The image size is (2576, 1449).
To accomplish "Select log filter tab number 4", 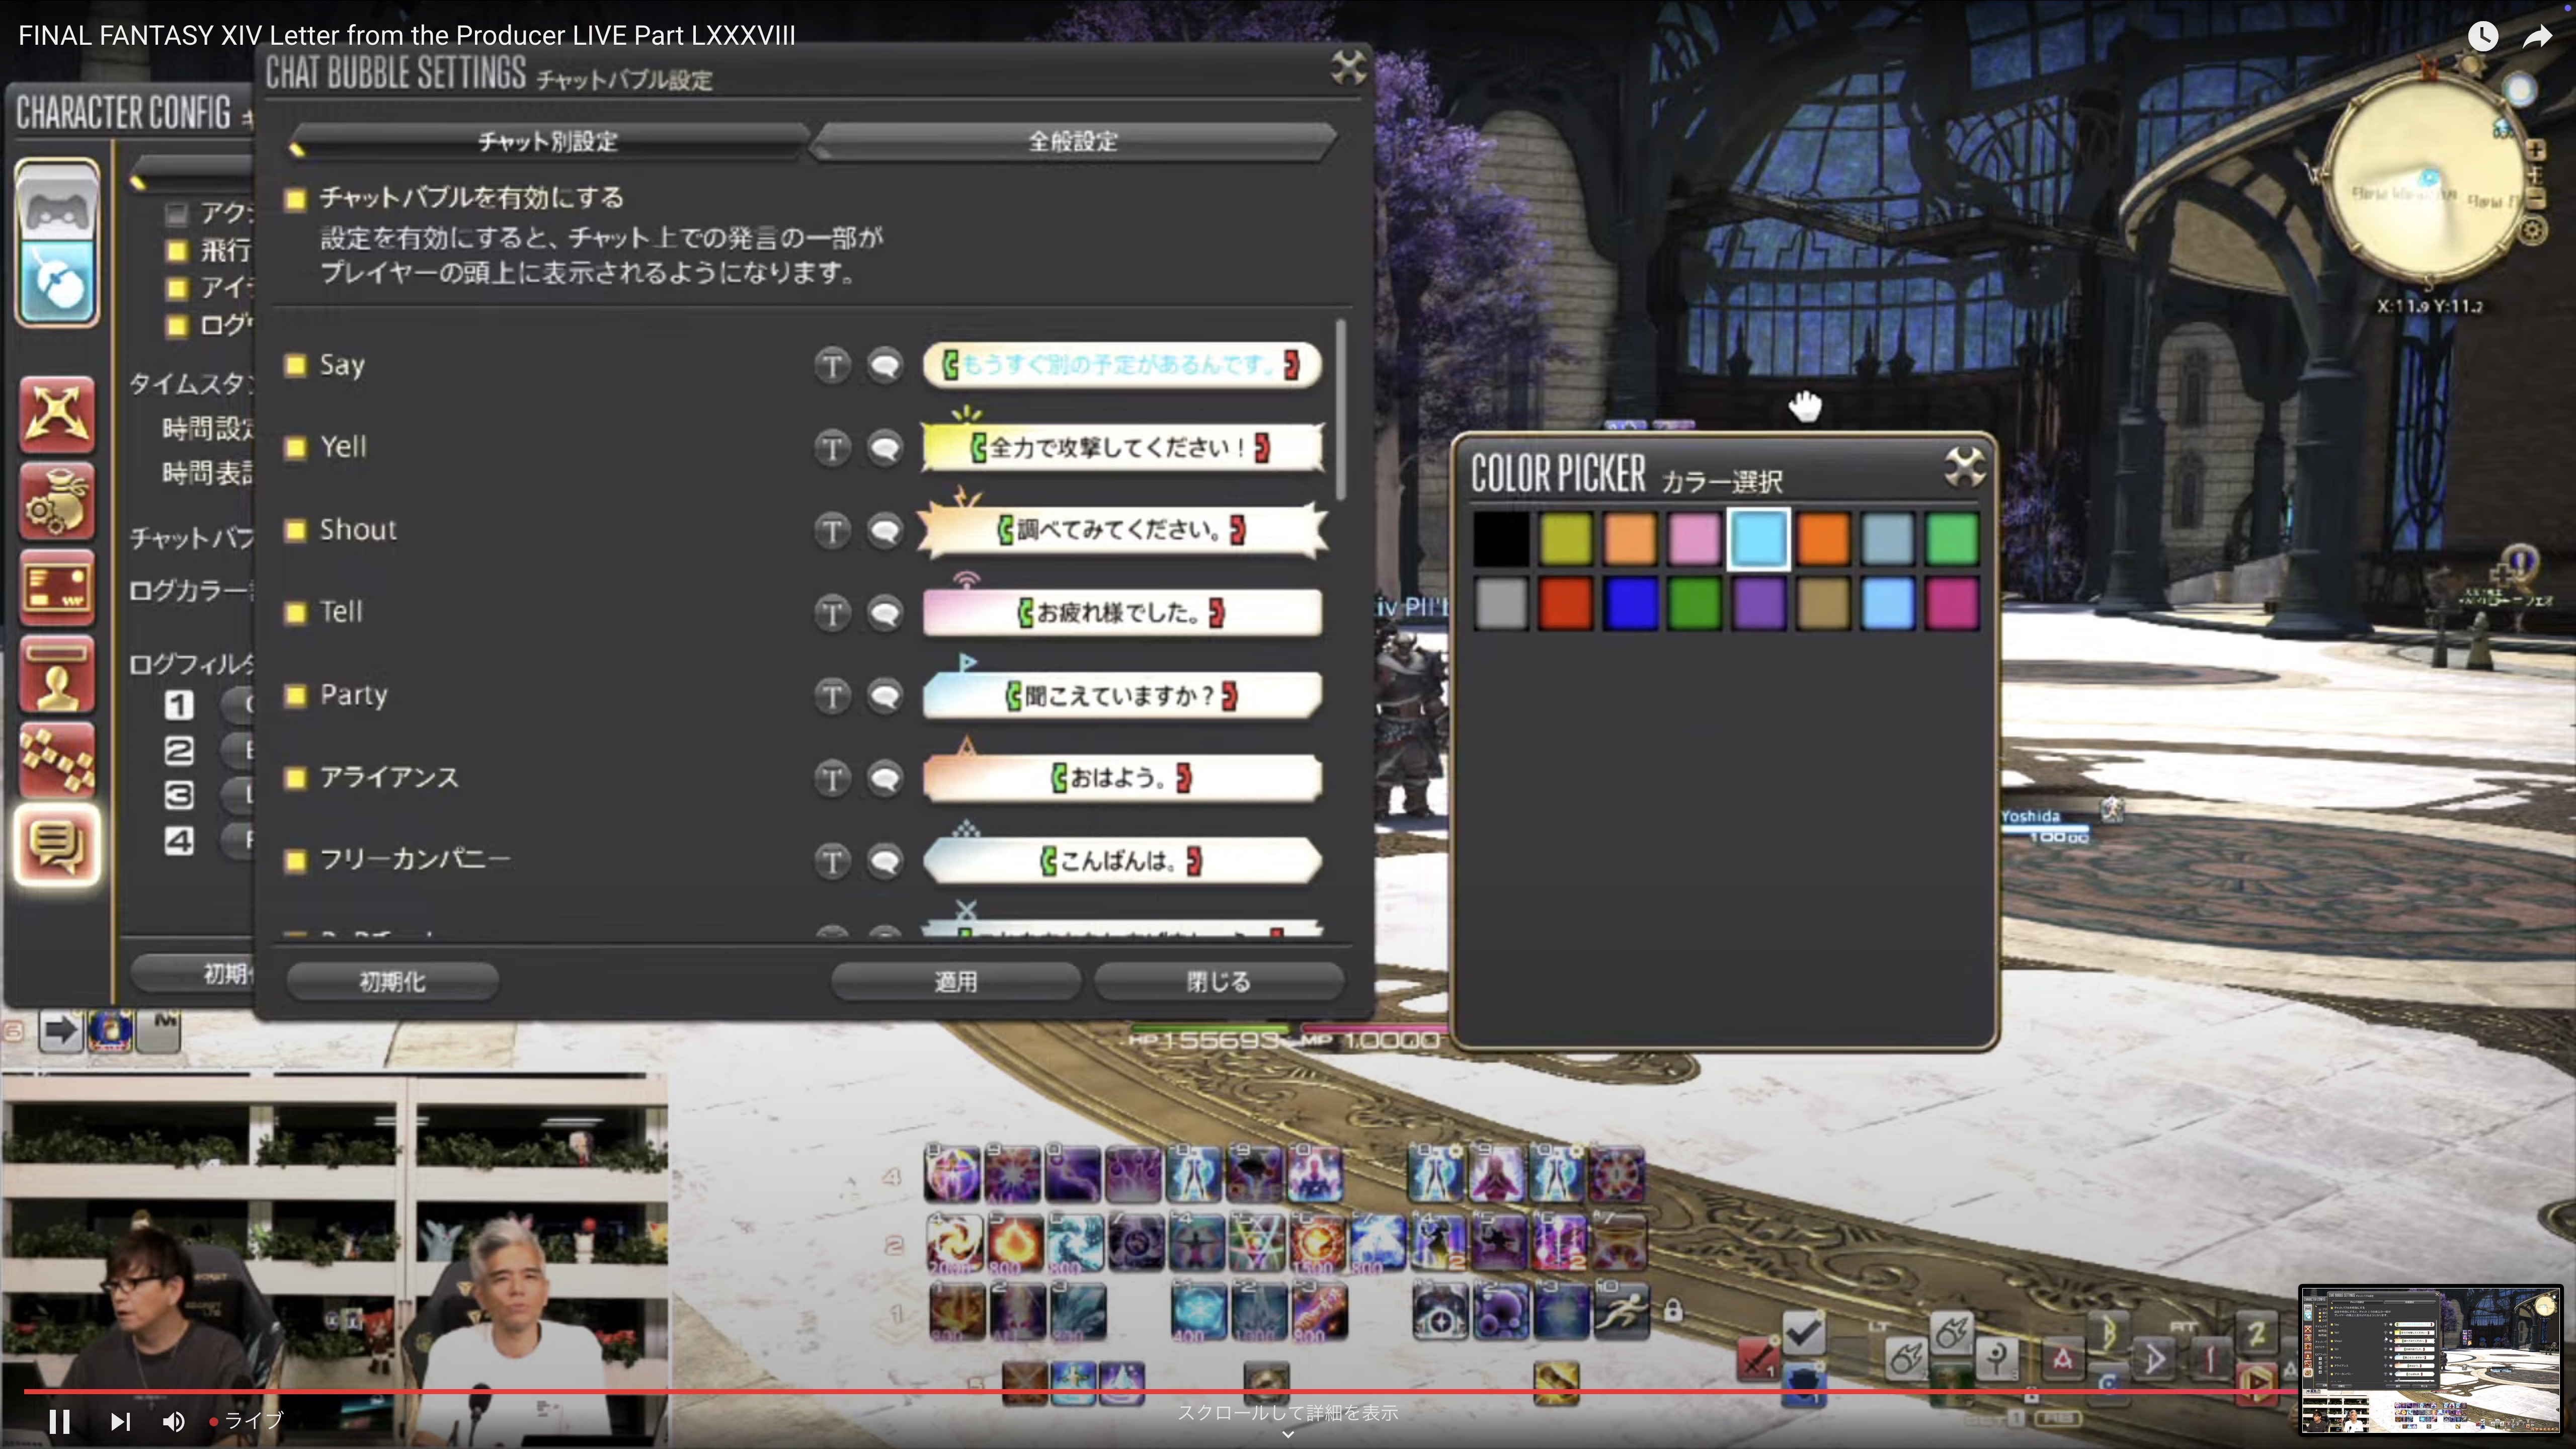I will (179, 841).
